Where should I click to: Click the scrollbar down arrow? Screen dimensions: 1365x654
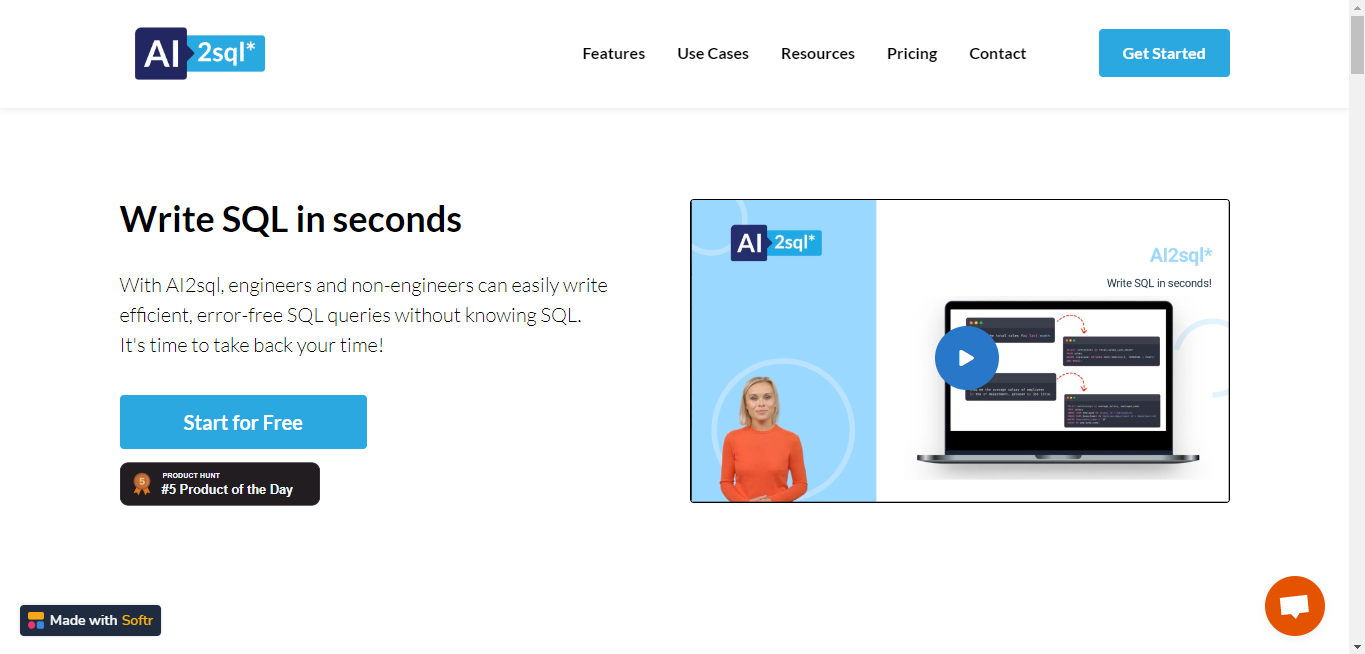click(1357, 646)
